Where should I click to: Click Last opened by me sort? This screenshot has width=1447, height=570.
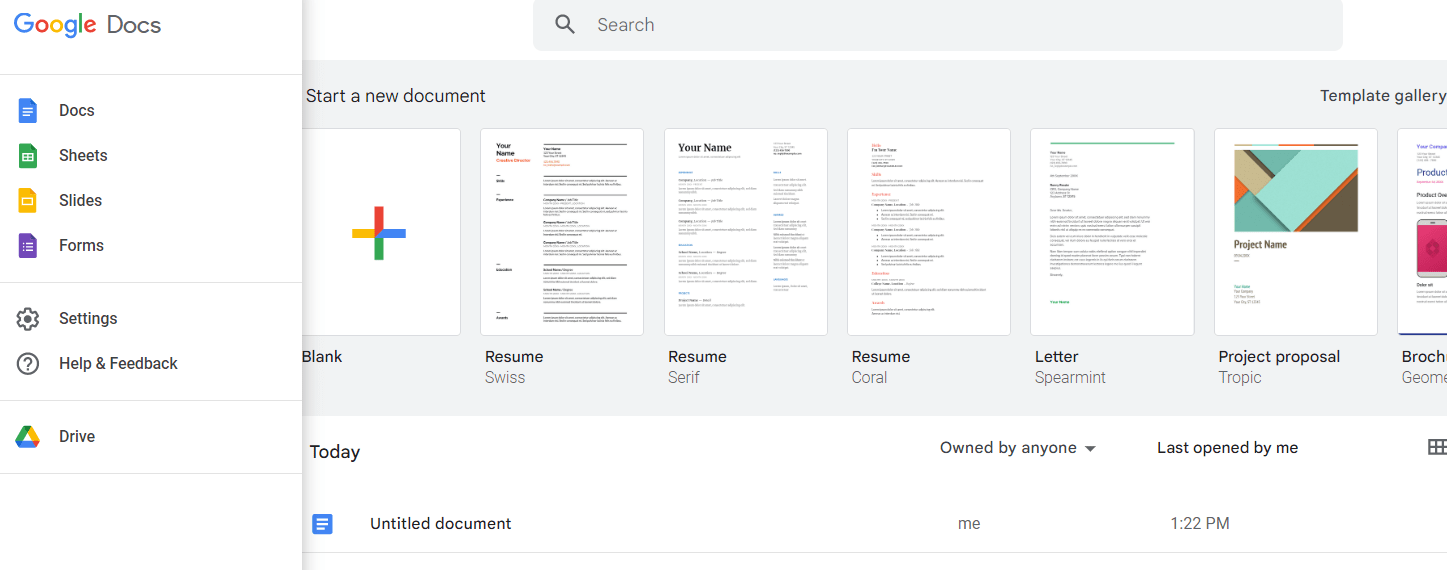point(1227,448)
